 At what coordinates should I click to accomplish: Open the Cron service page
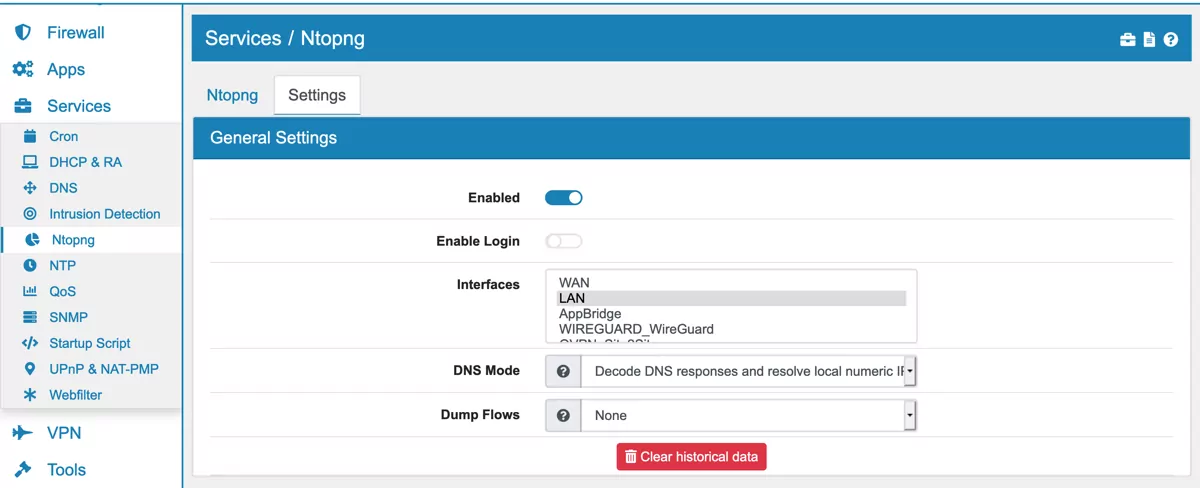63,136
